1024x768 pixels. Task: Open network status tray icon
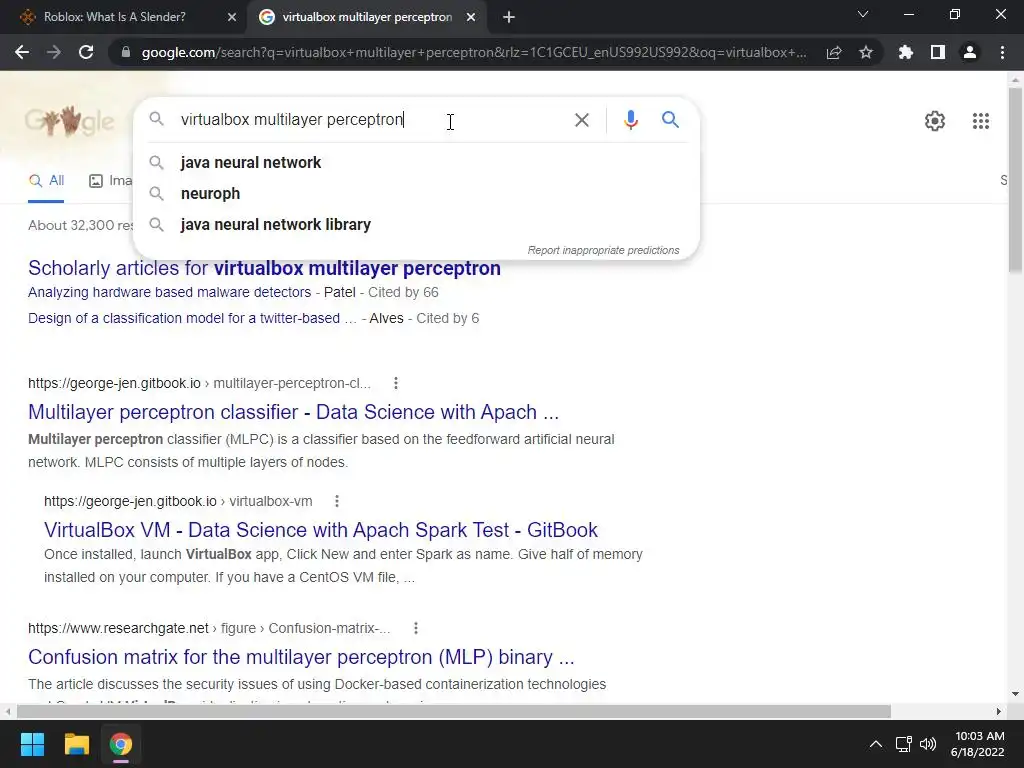click(903, 744)
